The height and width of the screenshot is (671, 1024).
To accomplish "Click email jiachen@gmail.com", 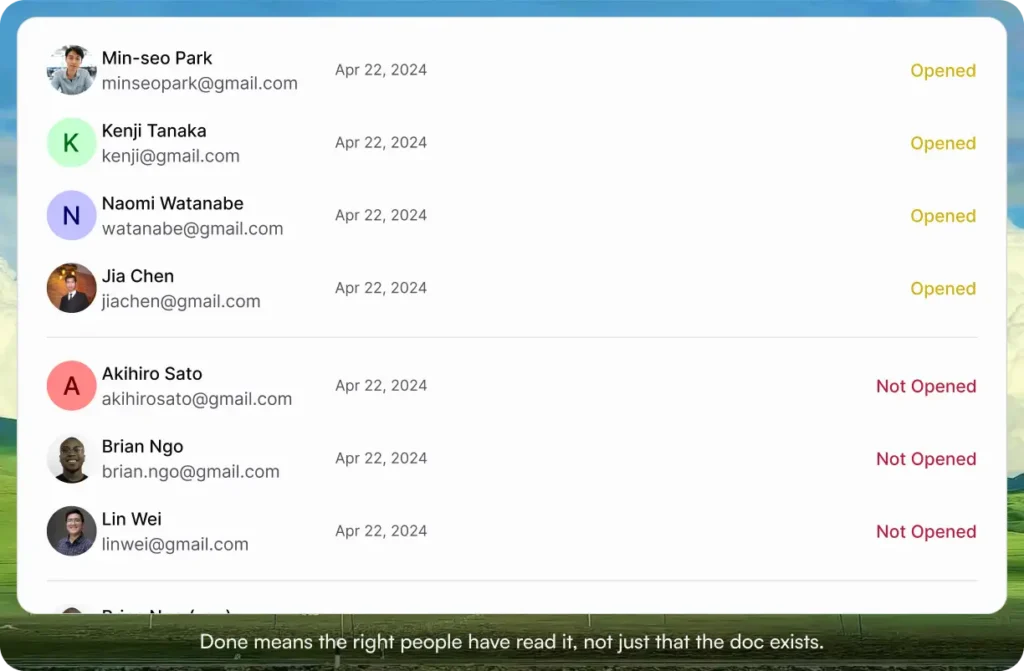I will 181,301.
